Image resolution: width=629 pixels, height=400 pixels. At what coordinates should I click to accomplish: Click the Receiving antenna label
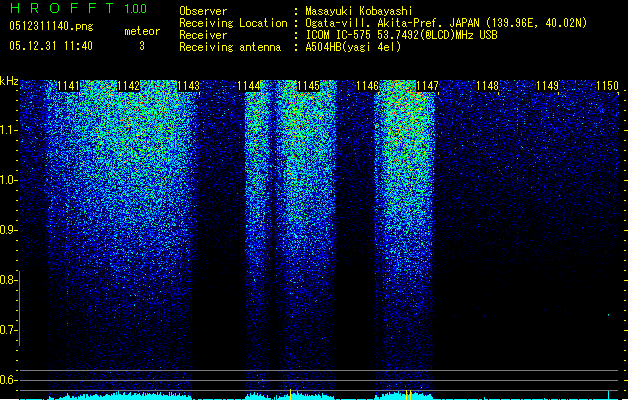click(x=230, y=47)
